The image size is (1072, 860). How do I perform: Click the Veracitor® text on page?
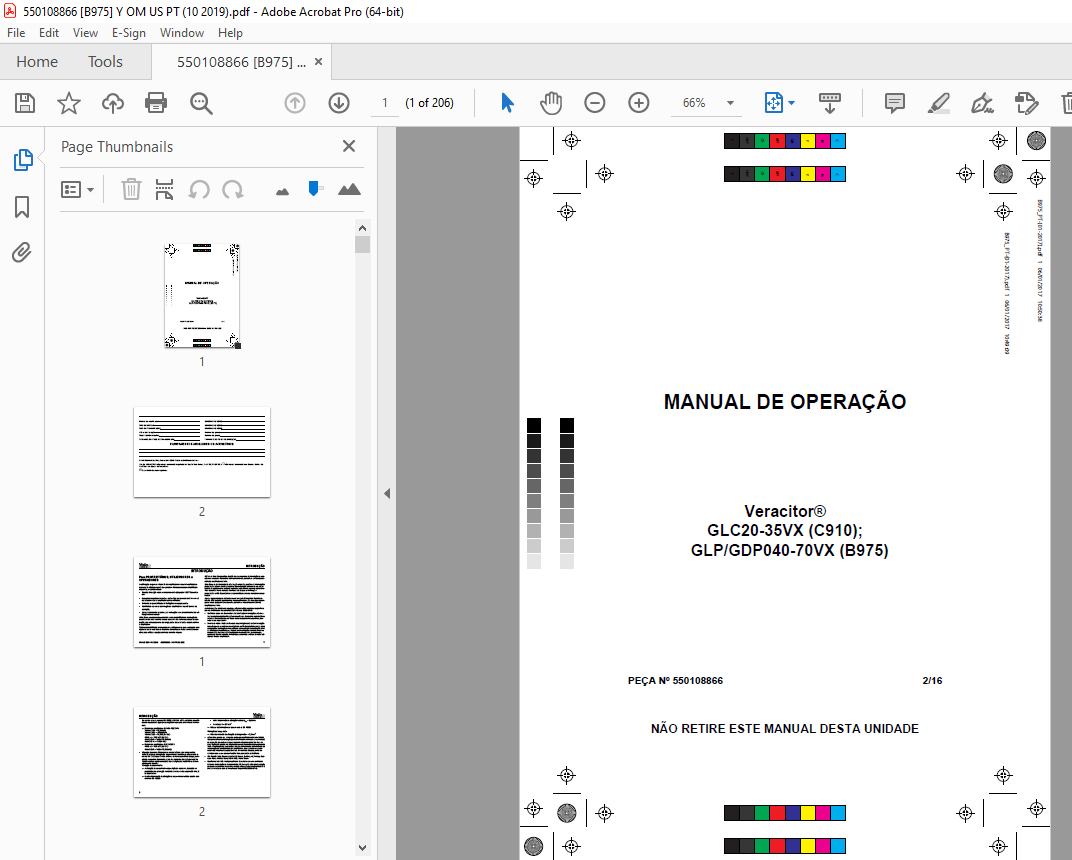785,511
